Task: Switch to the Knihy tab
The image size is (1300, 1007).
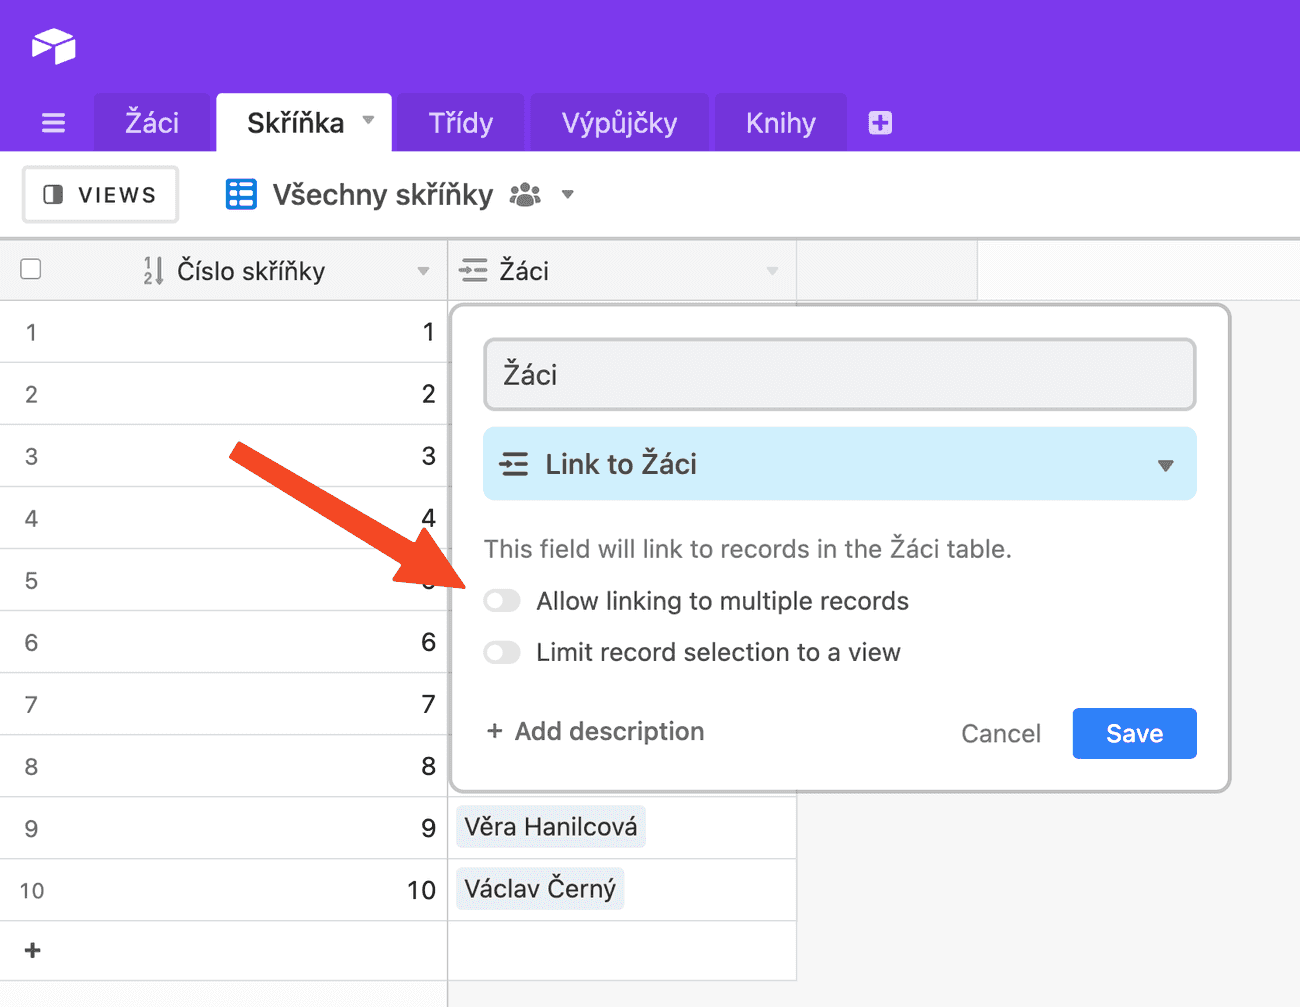Action: (x=780, y=122)
